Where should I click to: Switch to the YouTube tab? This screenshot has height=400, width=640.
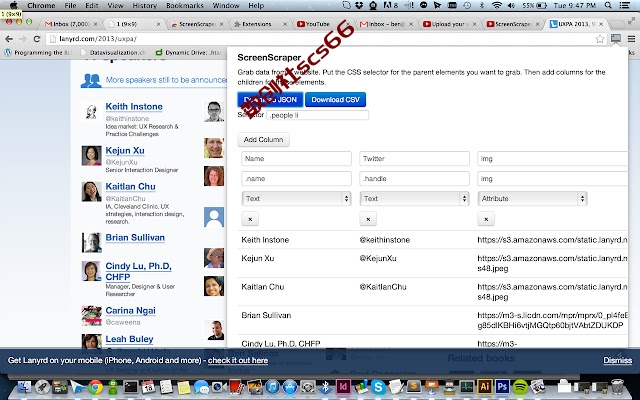(320, 24)
